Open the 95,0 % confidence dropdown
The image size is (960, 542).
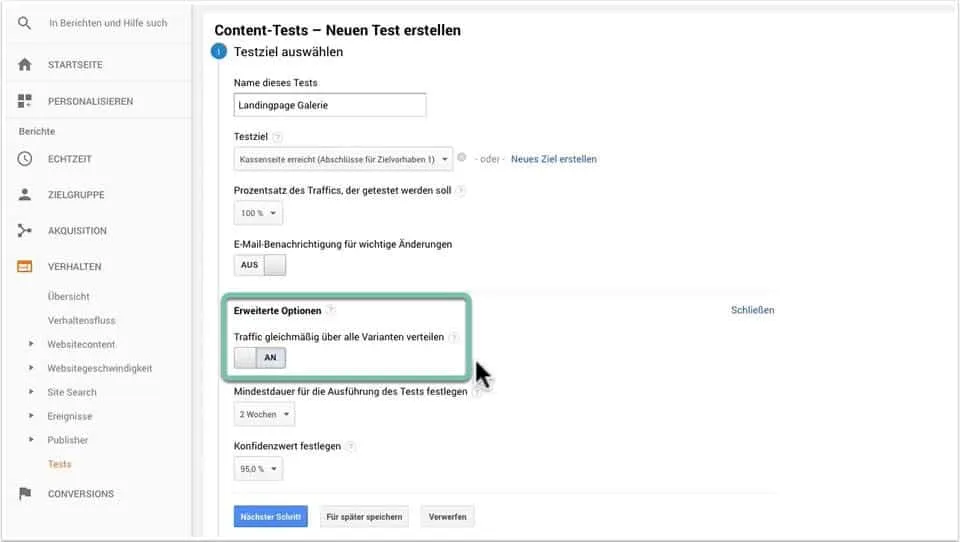258,469
